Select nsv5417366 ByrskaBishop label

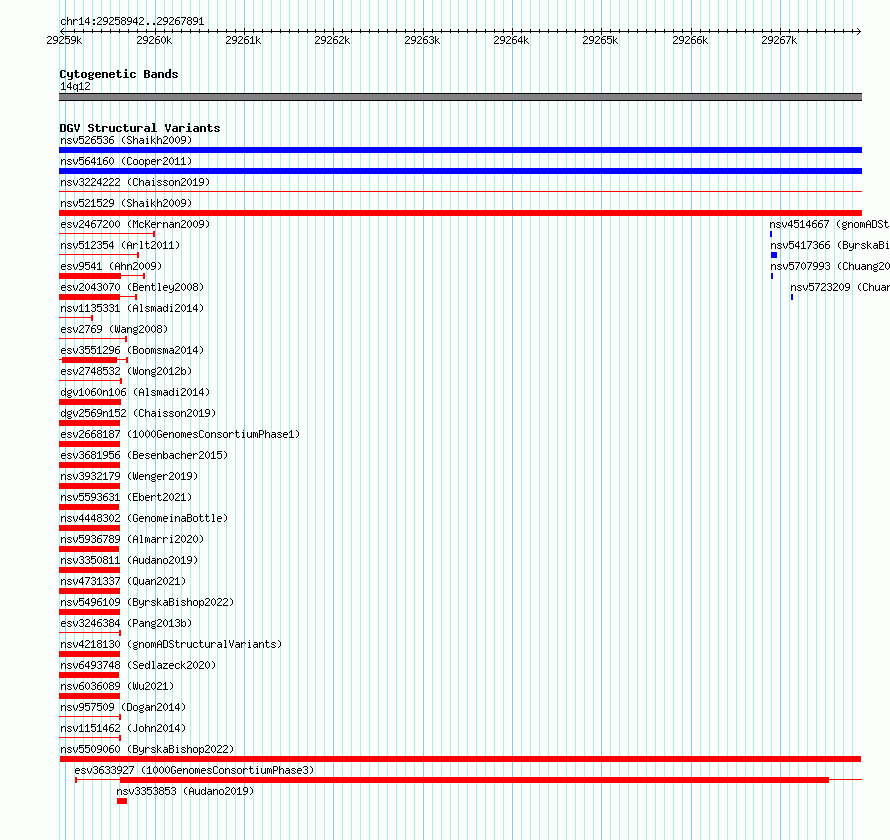click(830, 245)
